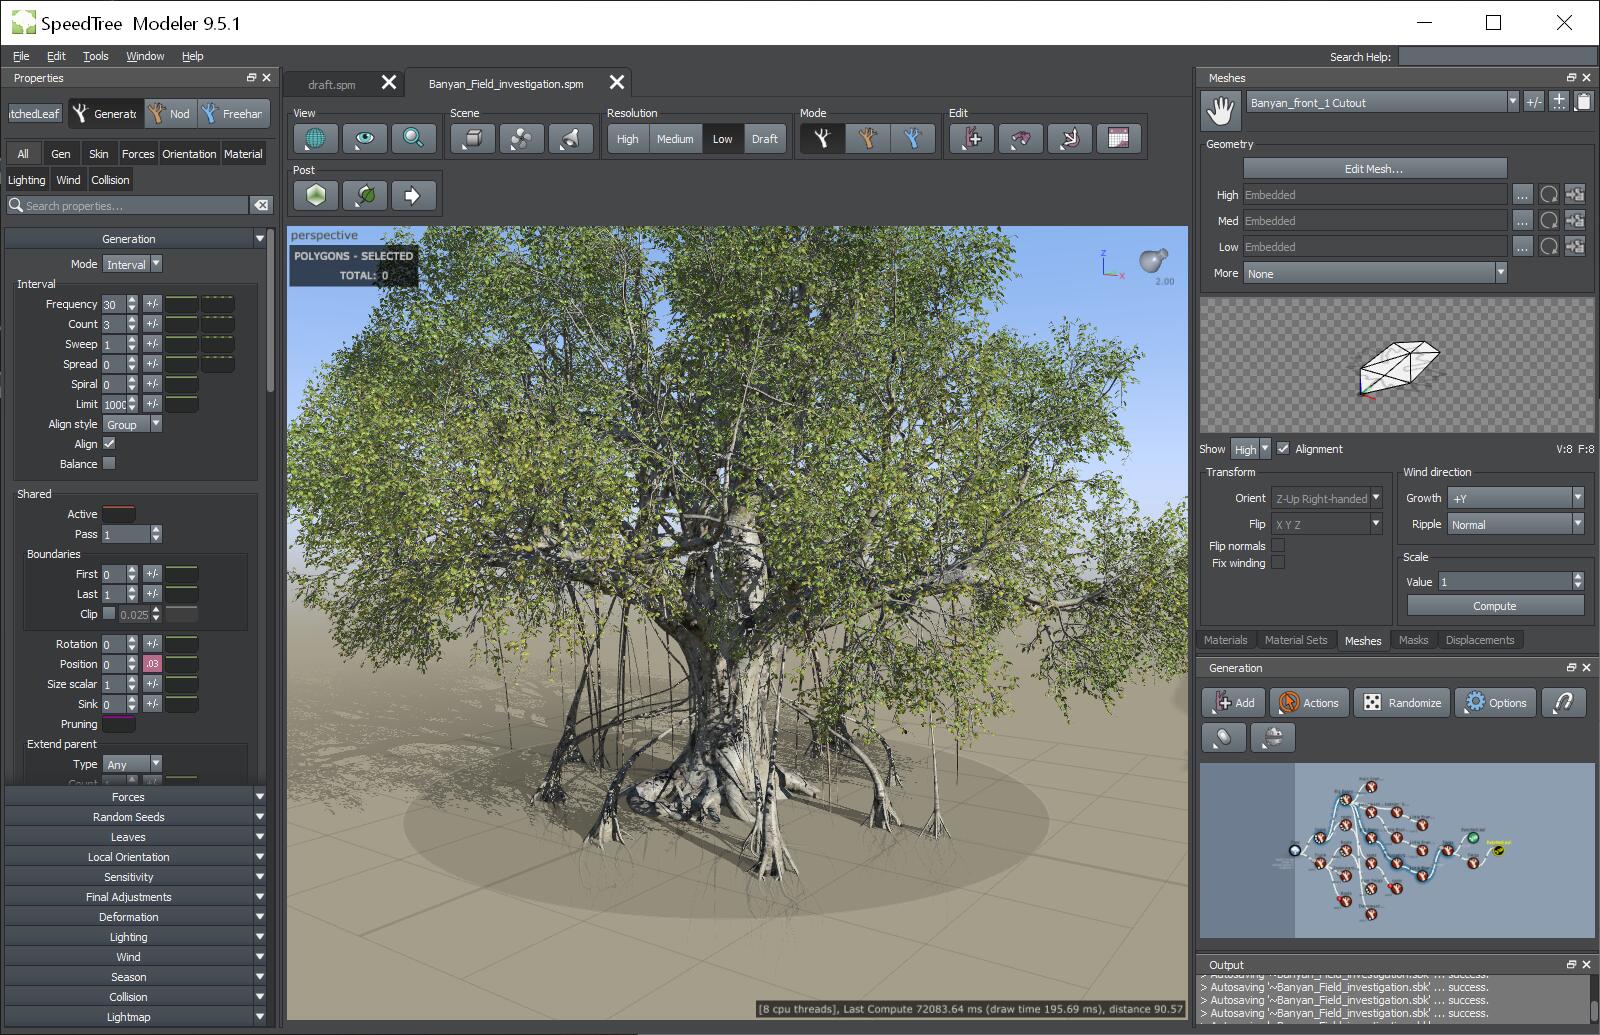The image size is (1600, 1035).
Task: Click the light bulb icon in viewport
Action: (1154, 261)
